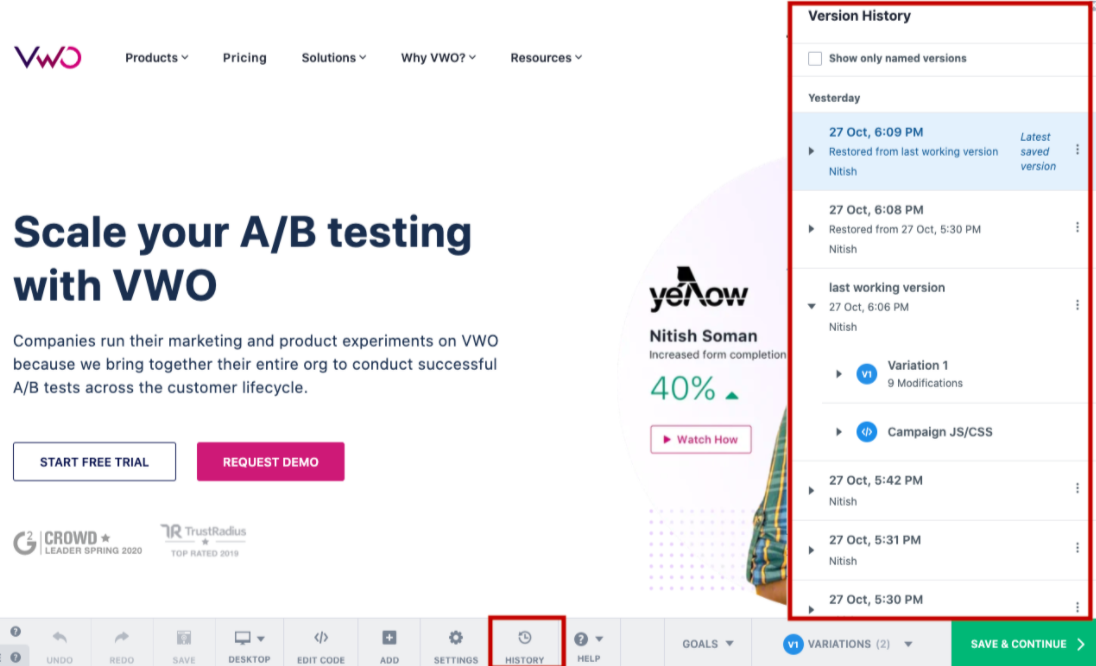Image resolution: width=1096 pixels, height=666 pixels.
Task: Click the Campaign JS/CSS code icon
Action: point(867,432)
